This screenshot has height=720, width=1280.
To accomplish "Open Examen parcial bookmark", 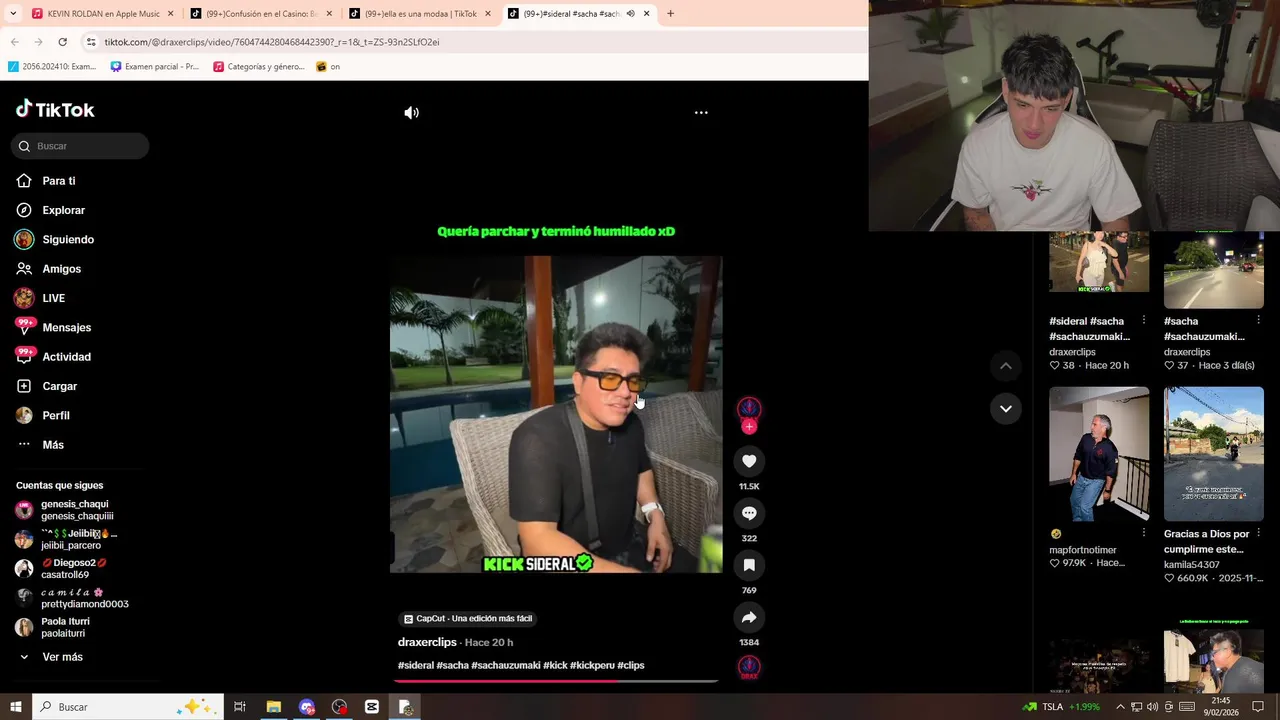I will pos(155,67).
